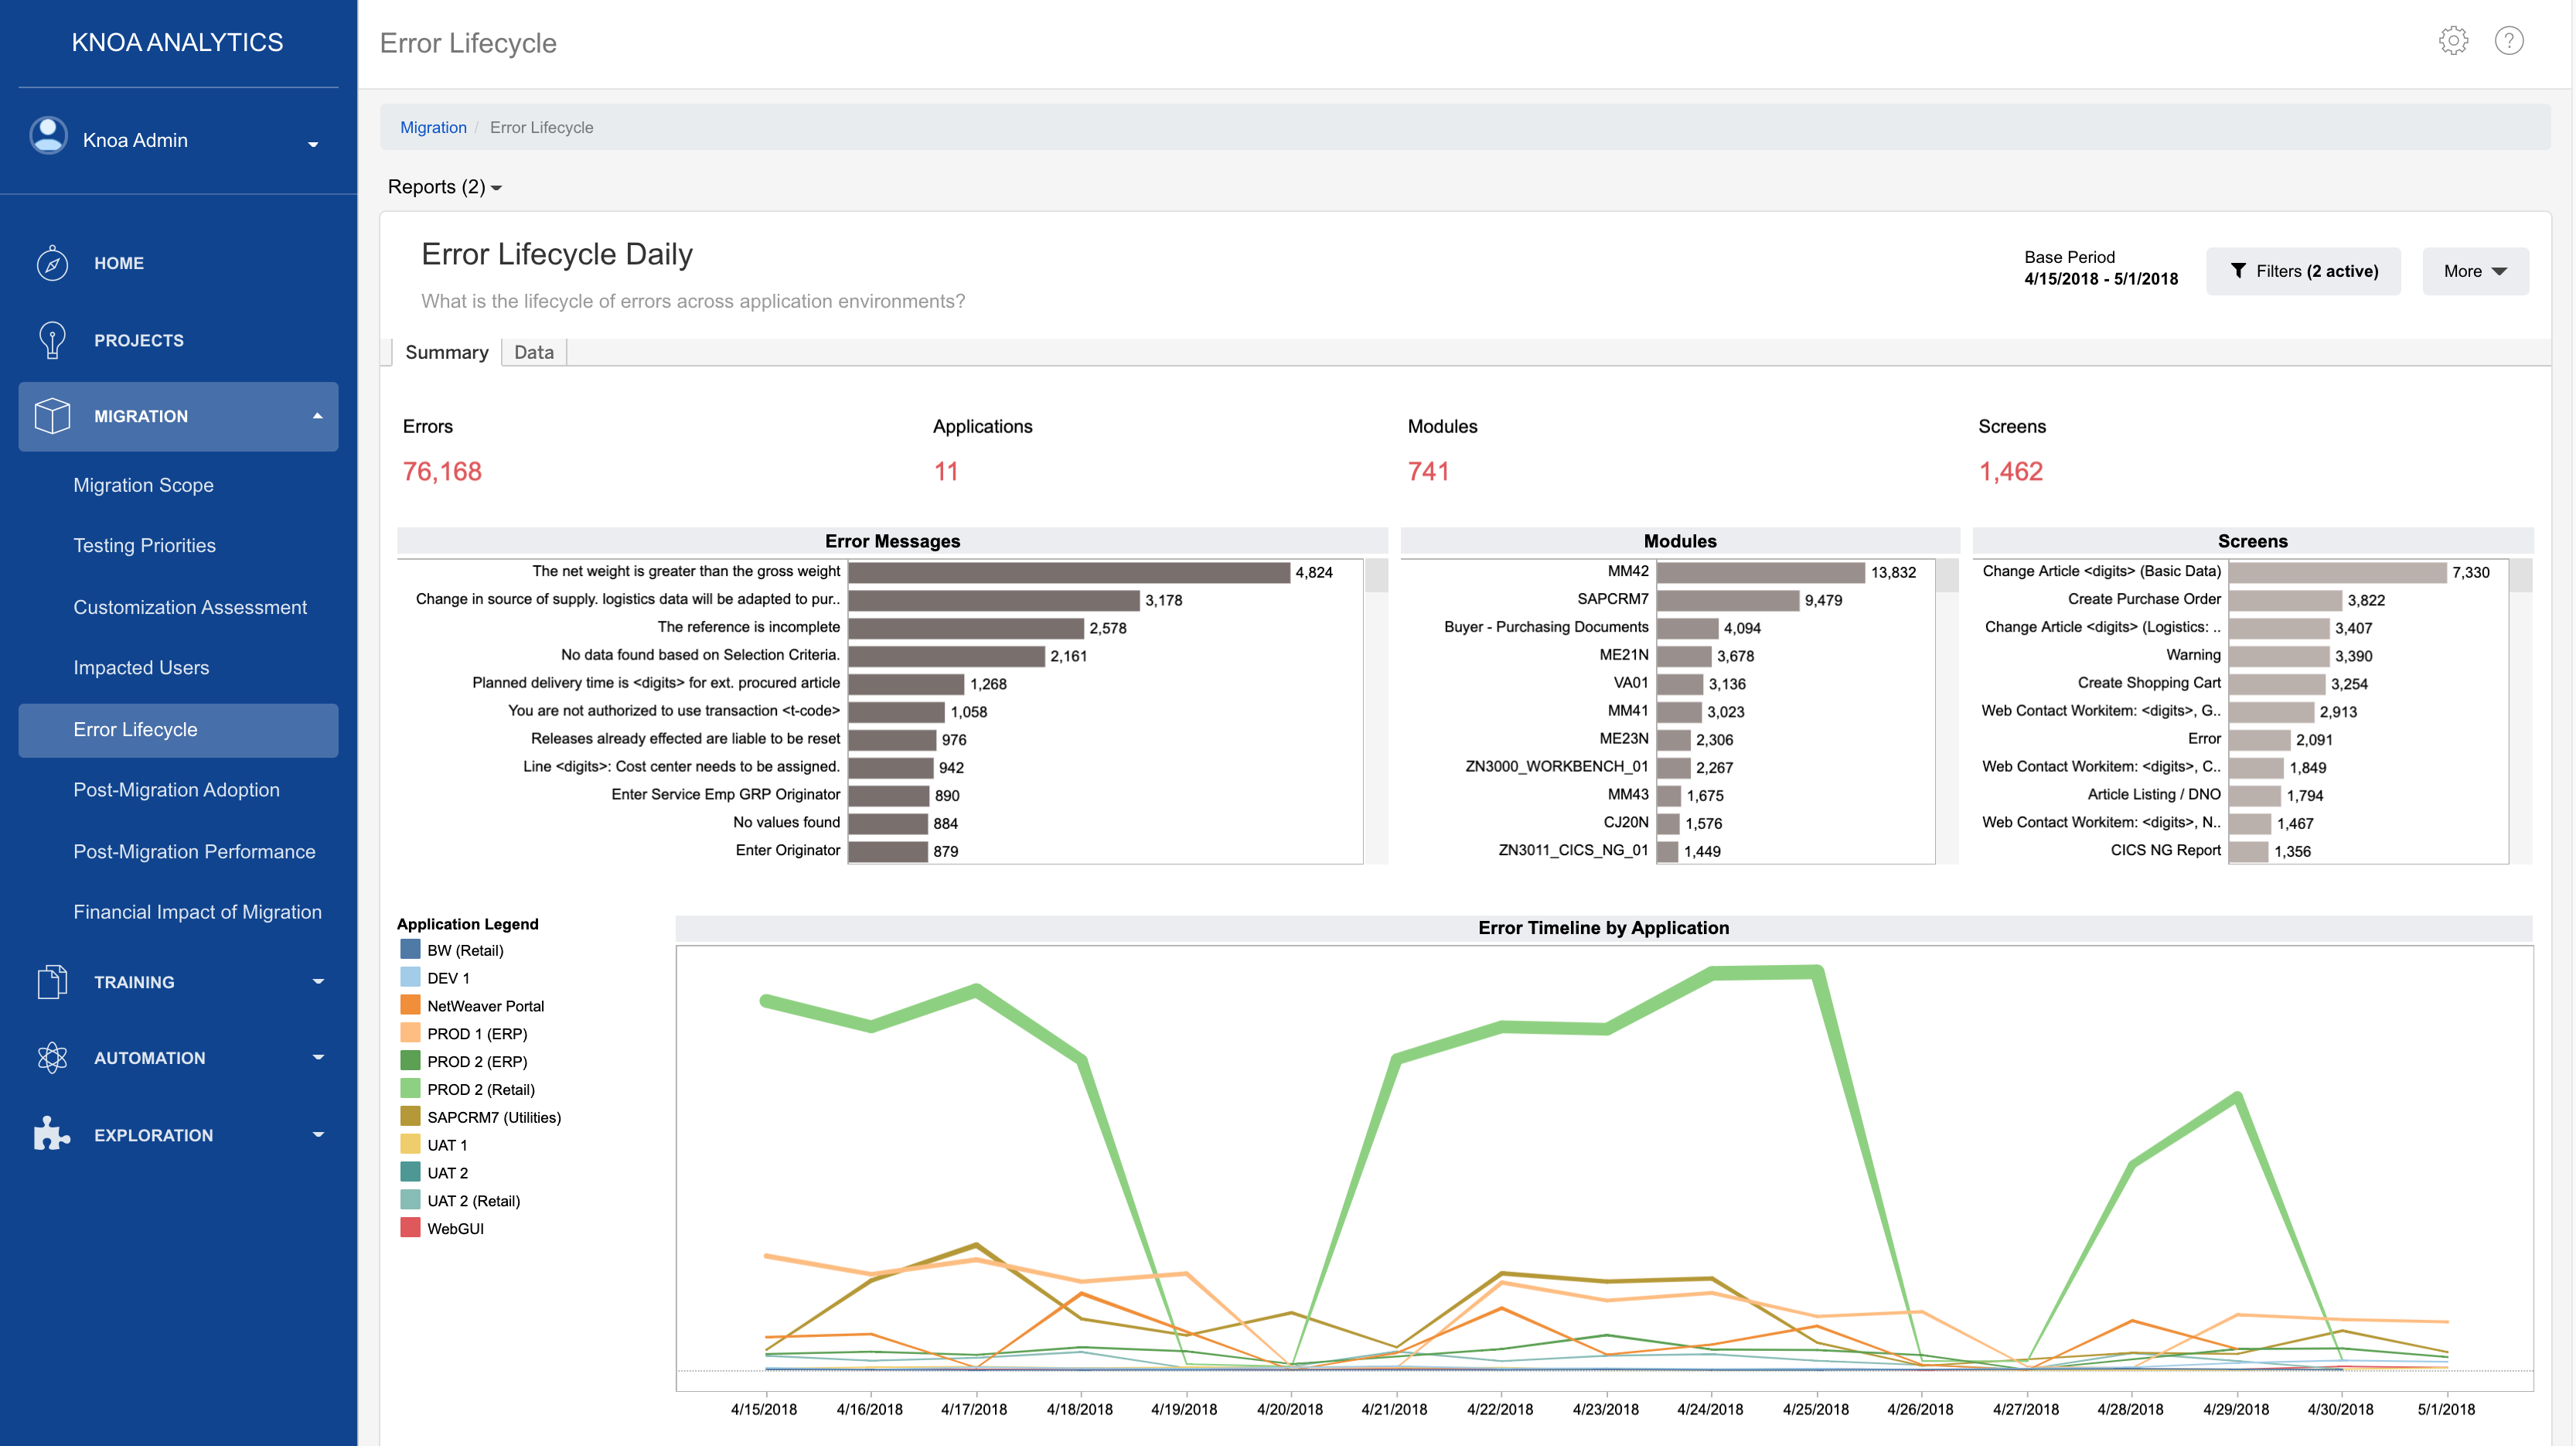
Task: Click PROD 2 (ERP) legend swatch
Action: tap(410, 1061)
